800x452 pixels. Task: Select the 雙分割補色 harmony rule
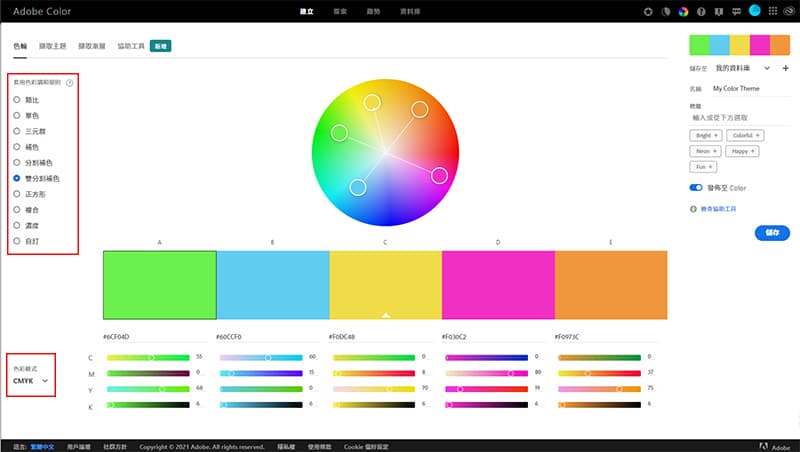36,179
